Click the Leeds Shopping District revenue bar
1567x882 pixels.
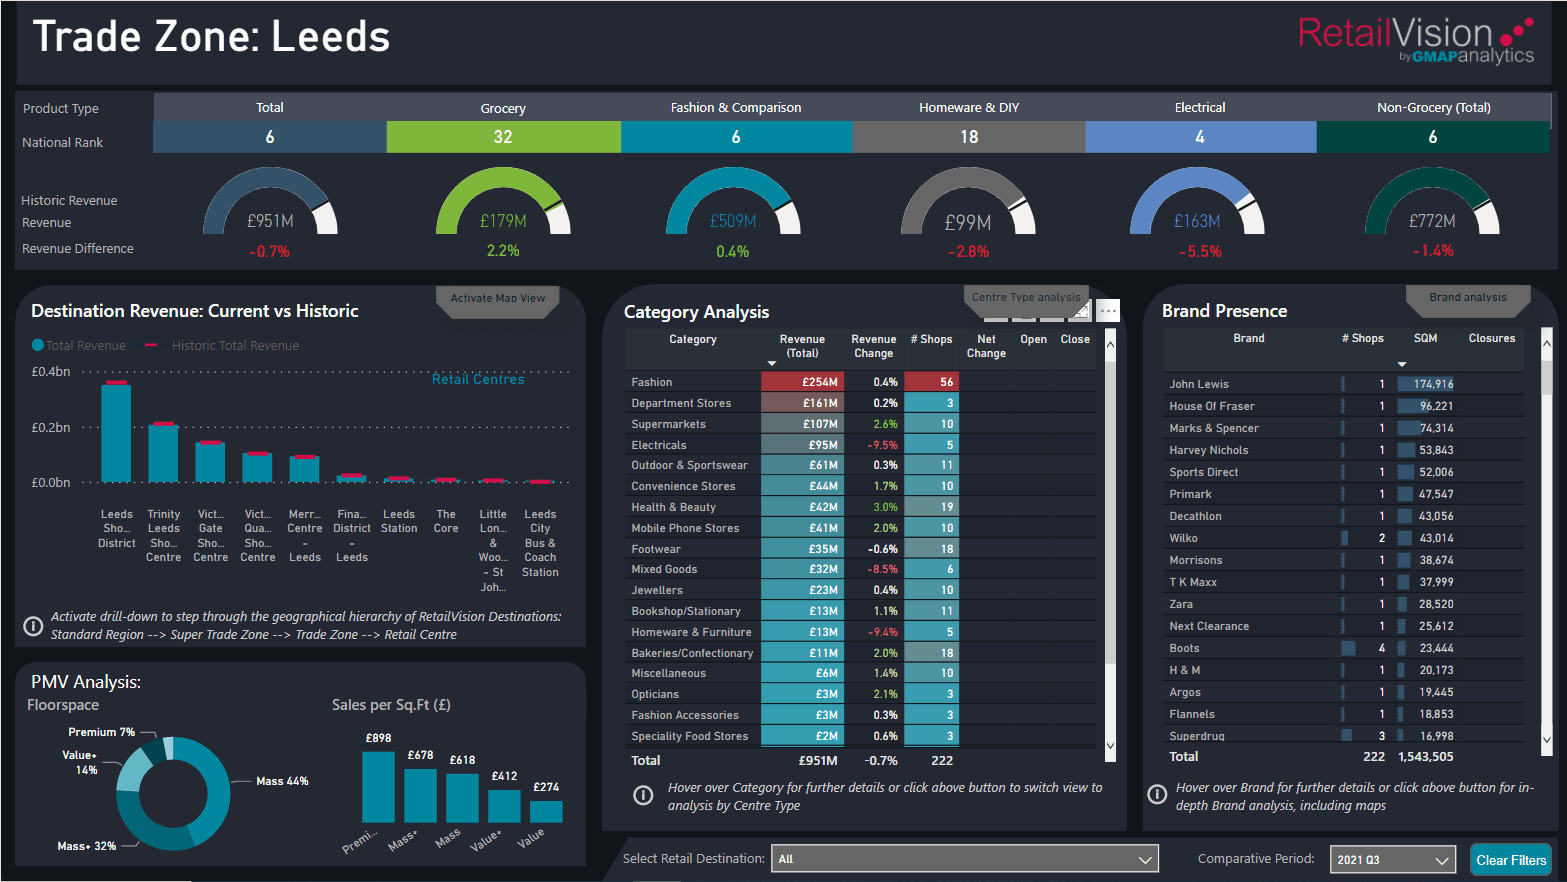click(116, 432)
